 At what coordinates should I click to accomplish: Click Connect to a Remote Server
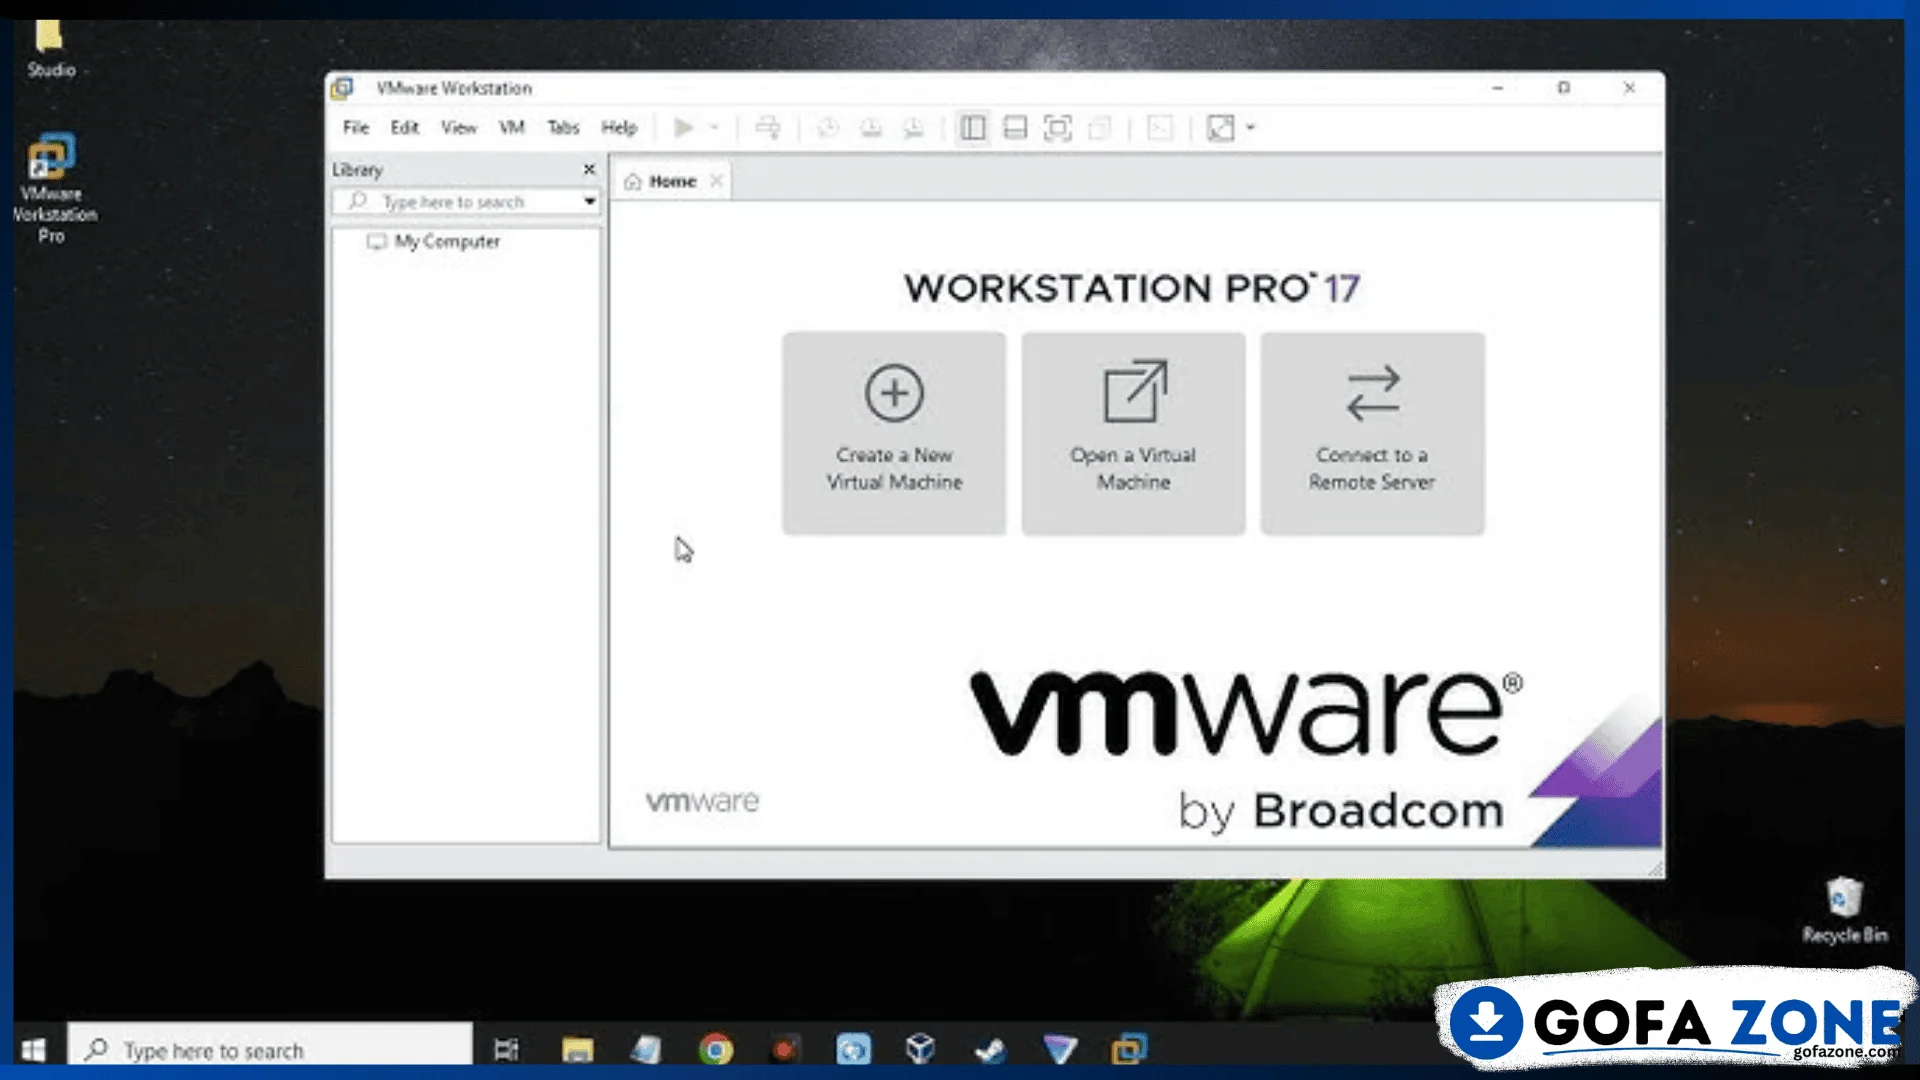[1372, 434]
